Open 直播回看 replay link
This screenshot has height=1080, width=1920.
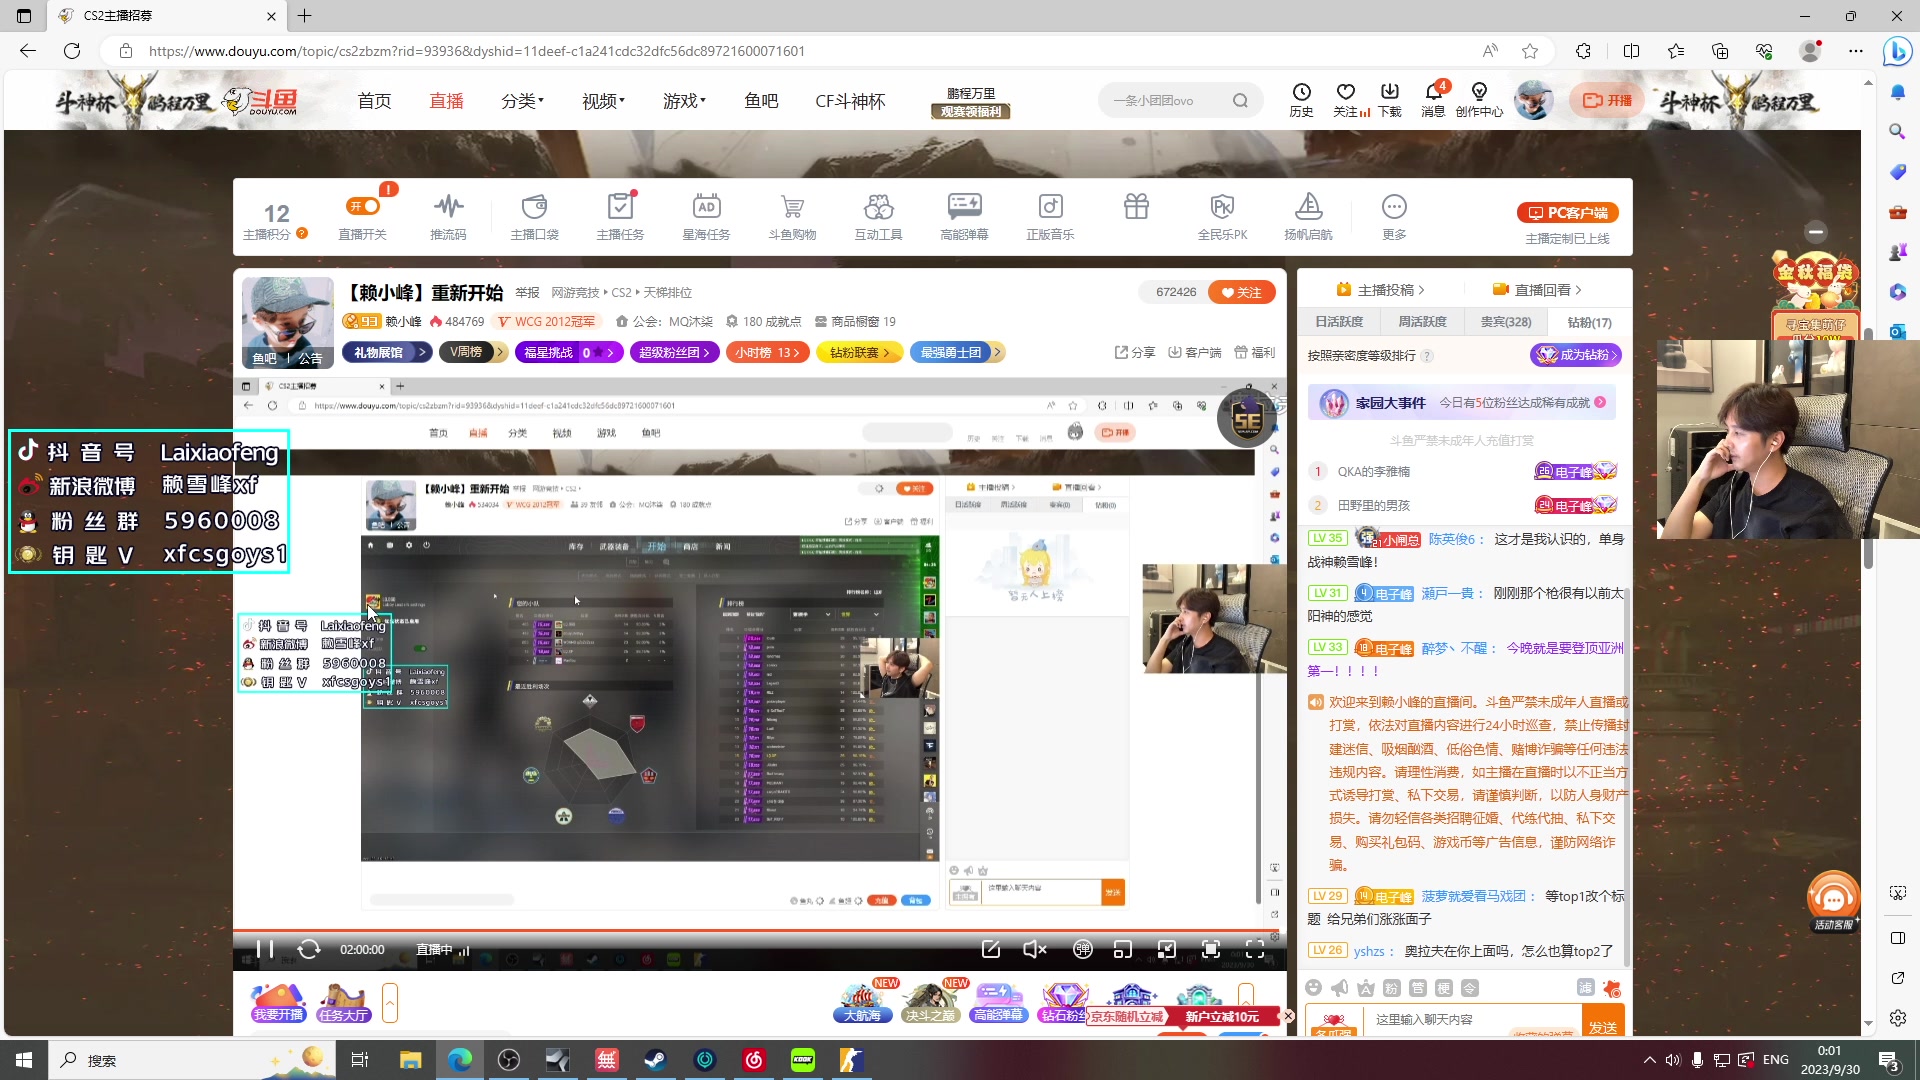1537,290
